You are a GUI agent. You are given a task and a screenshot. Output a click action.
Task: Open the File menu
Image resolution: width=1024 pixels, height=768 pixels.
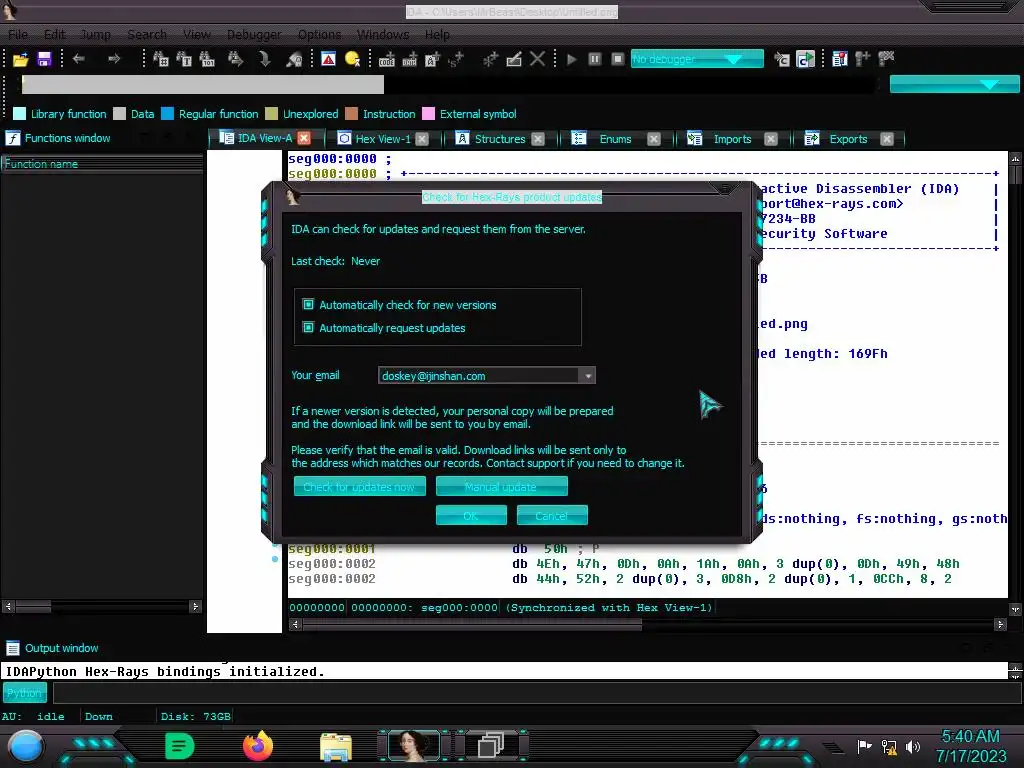(x=18, y=34)
